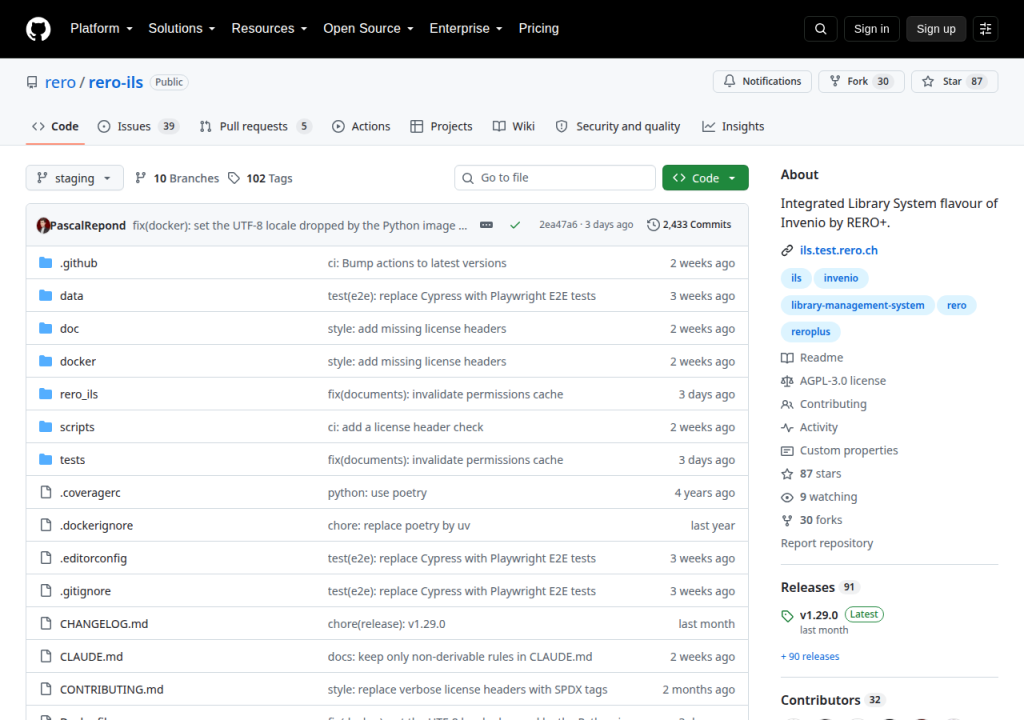Open the + 90 releases link
This screenshot has width=1024, height=720.
[x=810, y=657]
